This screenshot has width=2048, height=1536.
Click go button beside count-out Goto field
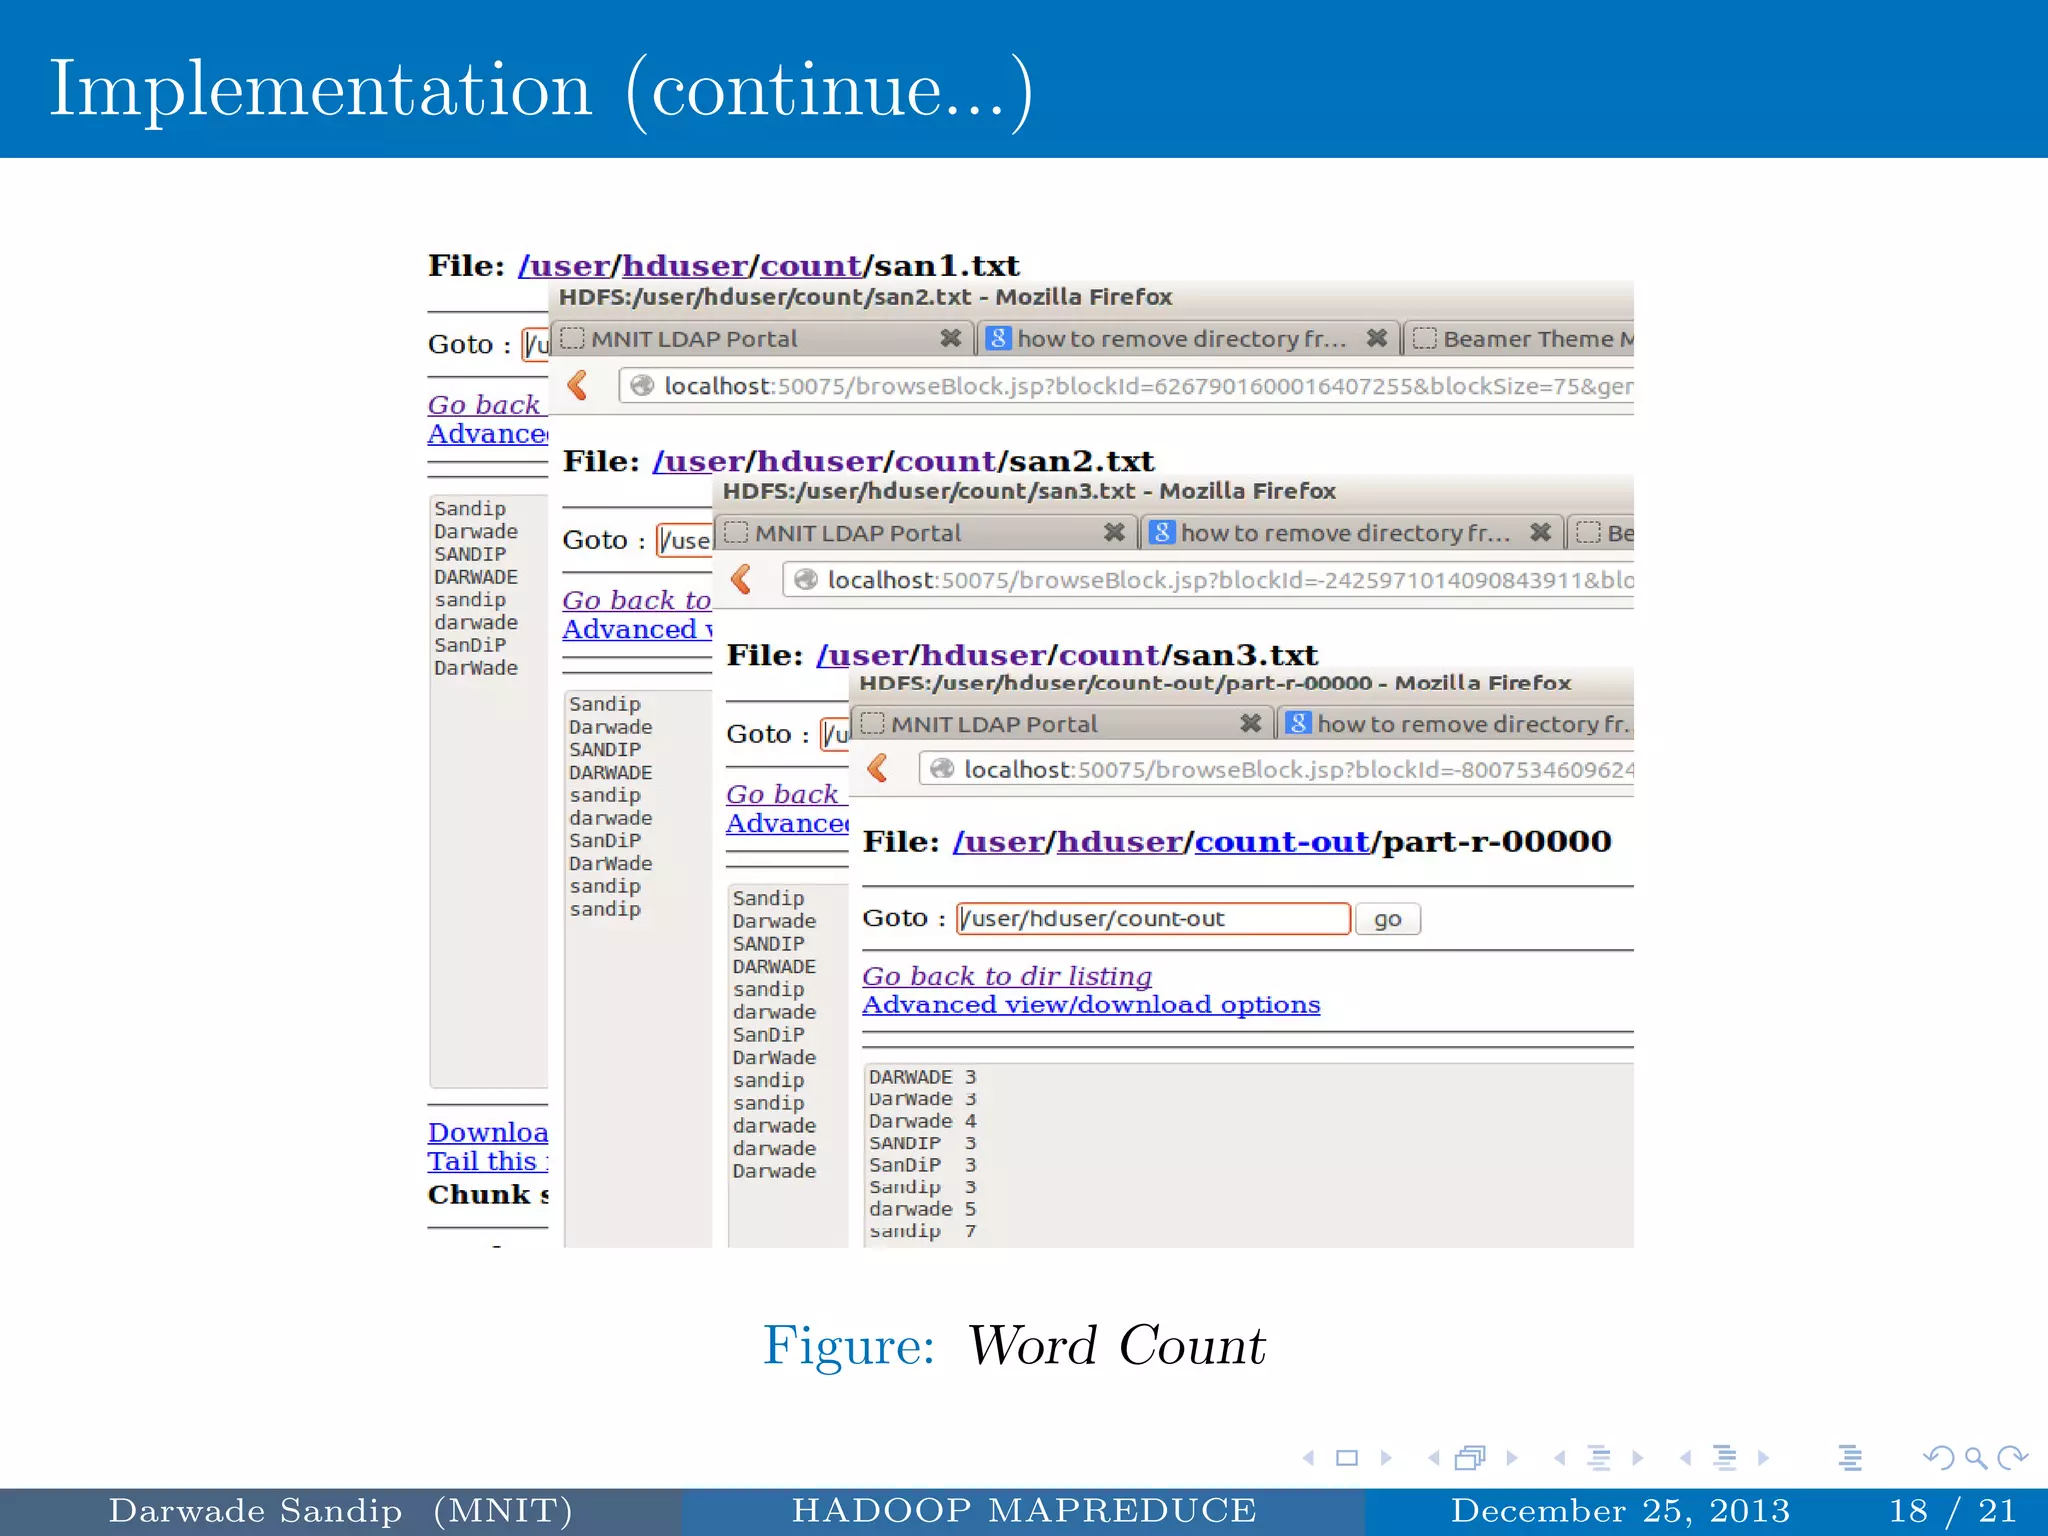click(x=1387, y=918)
